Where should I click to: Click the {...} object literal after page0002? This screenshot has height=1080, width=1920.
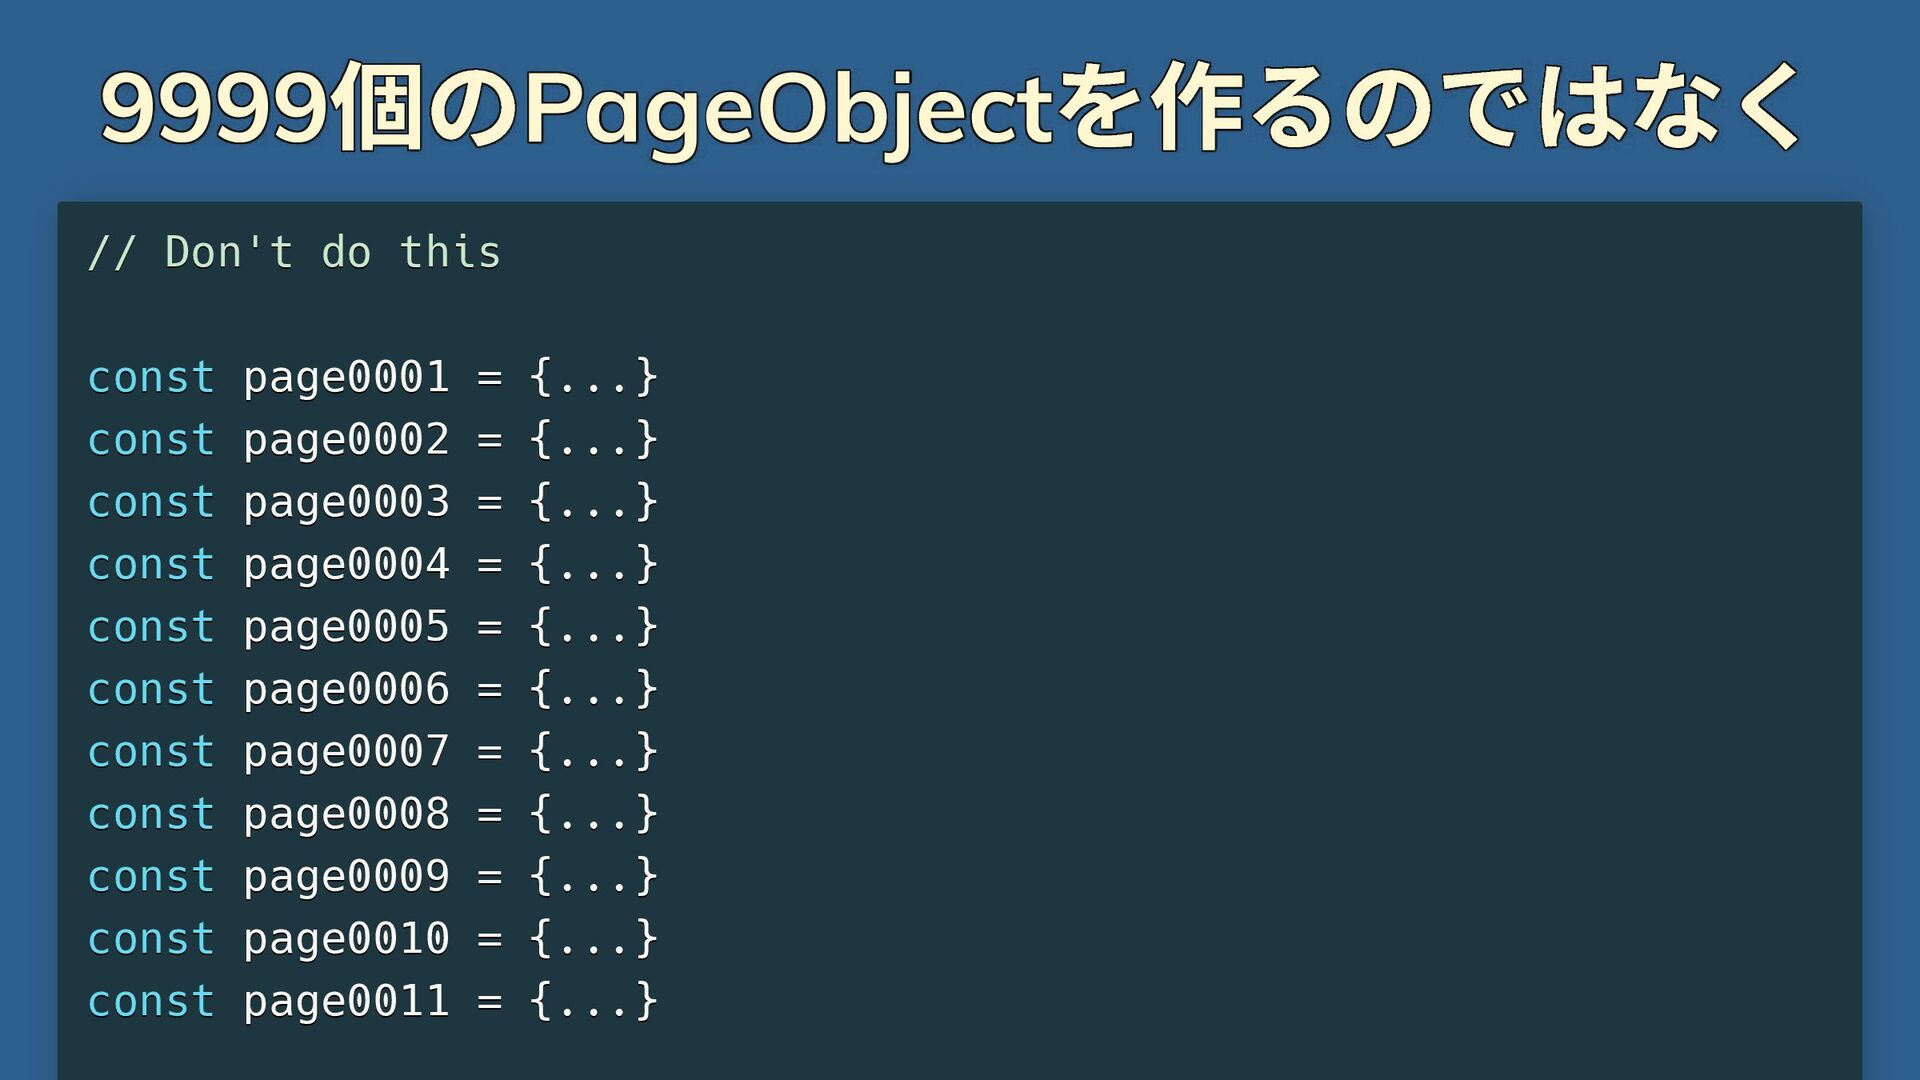594,440
